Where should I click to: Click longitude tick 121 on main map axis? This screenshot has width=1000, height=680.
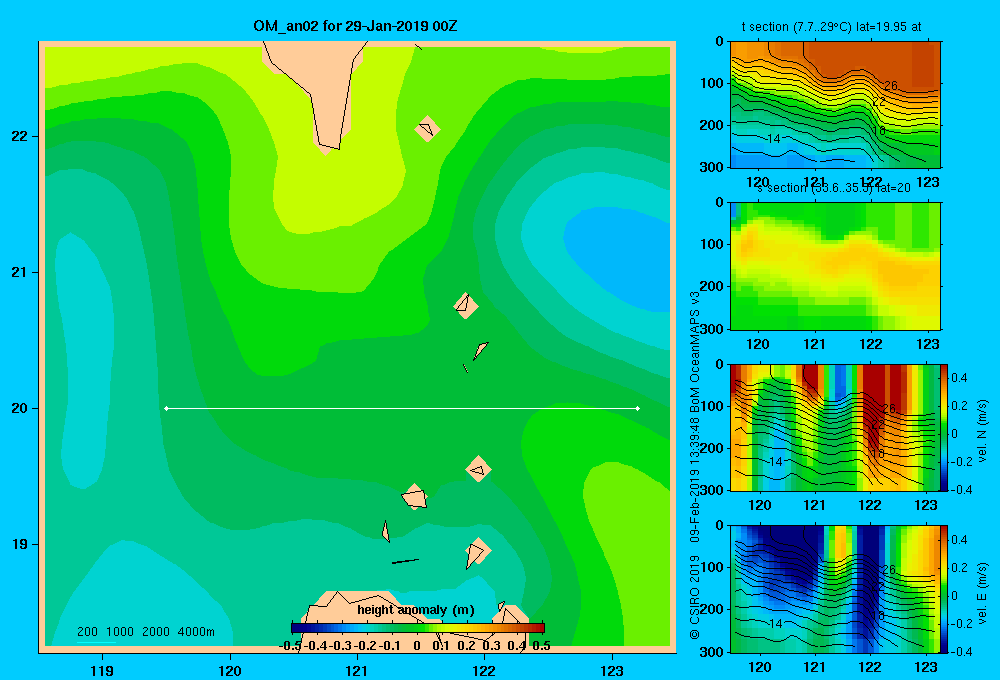click(357, 670)
